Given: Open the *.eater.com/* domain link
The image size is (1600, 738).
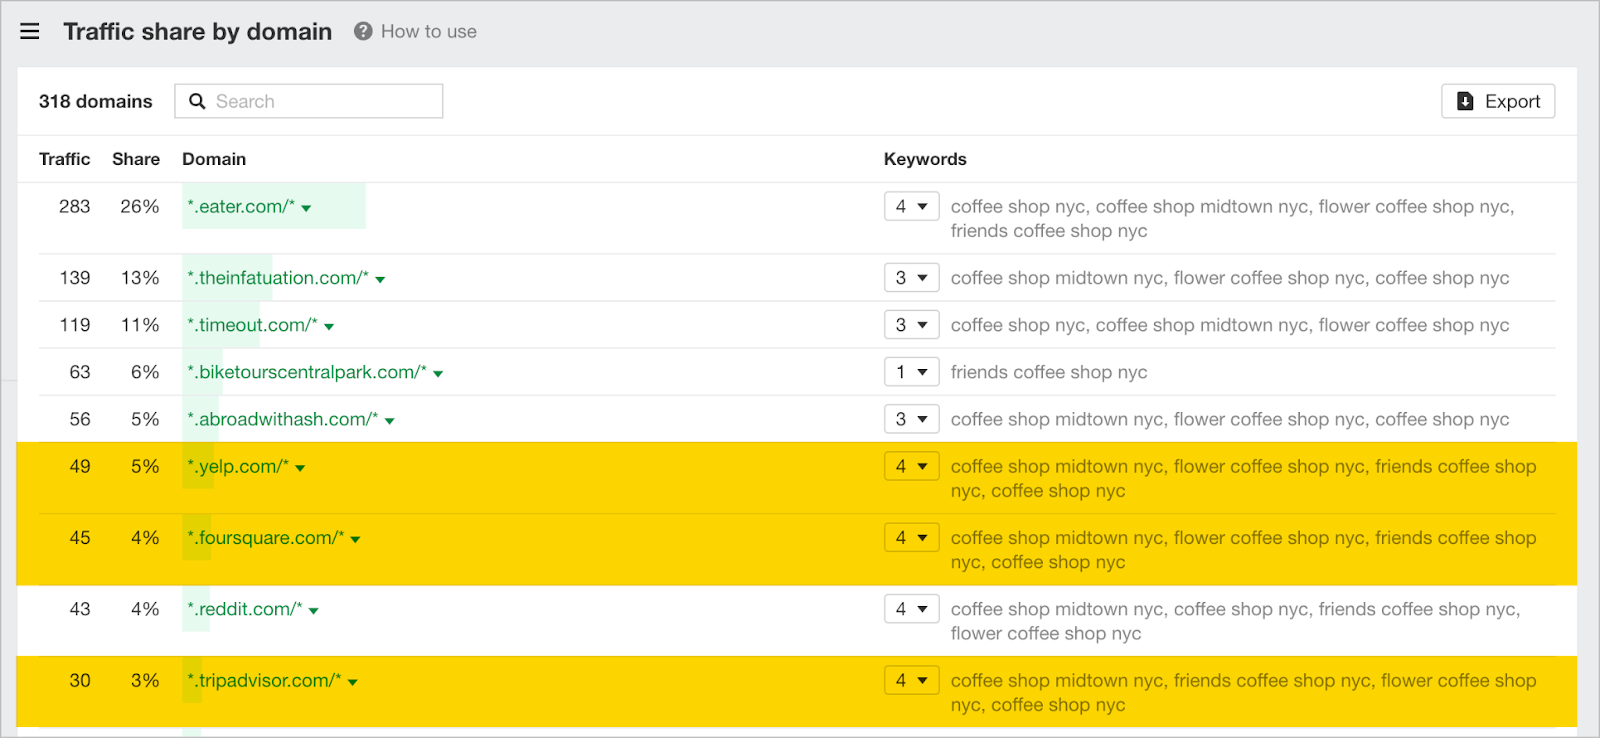Looking at the screenshot, I should point(241,206).
